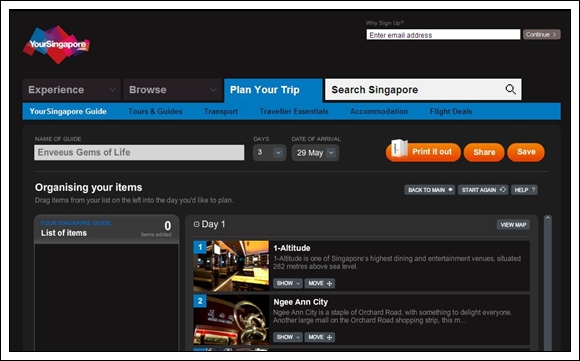Click the Ngee Ann City title
Image resolution: width=580 pixels, height=361 pixels.
coord(300,302)
